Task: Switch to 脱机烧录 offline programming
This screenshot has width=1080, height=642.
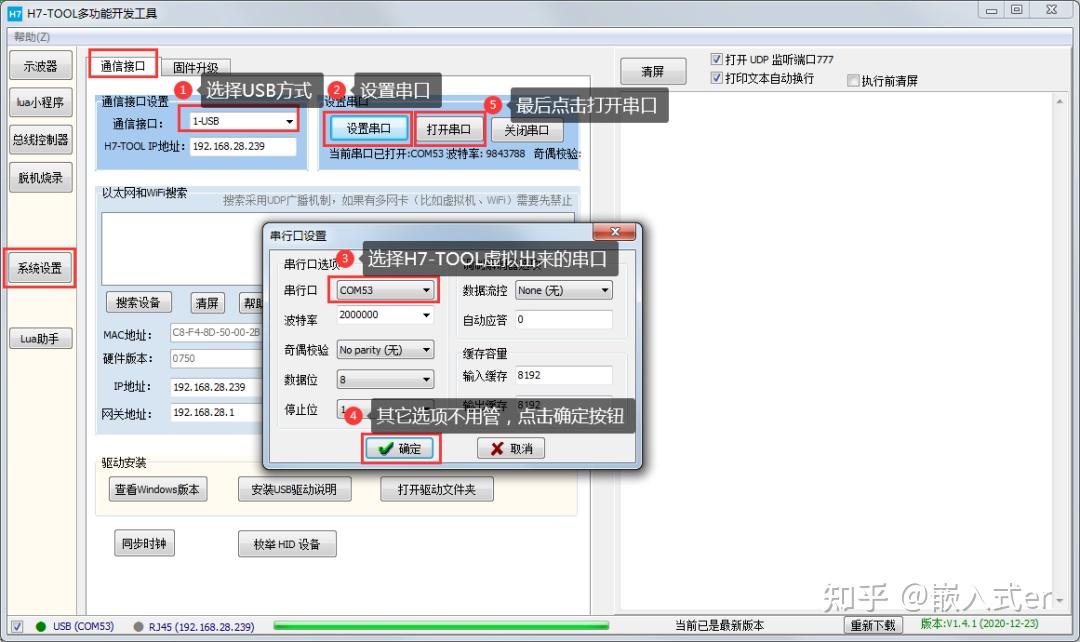Action: (x=40, y=177)
